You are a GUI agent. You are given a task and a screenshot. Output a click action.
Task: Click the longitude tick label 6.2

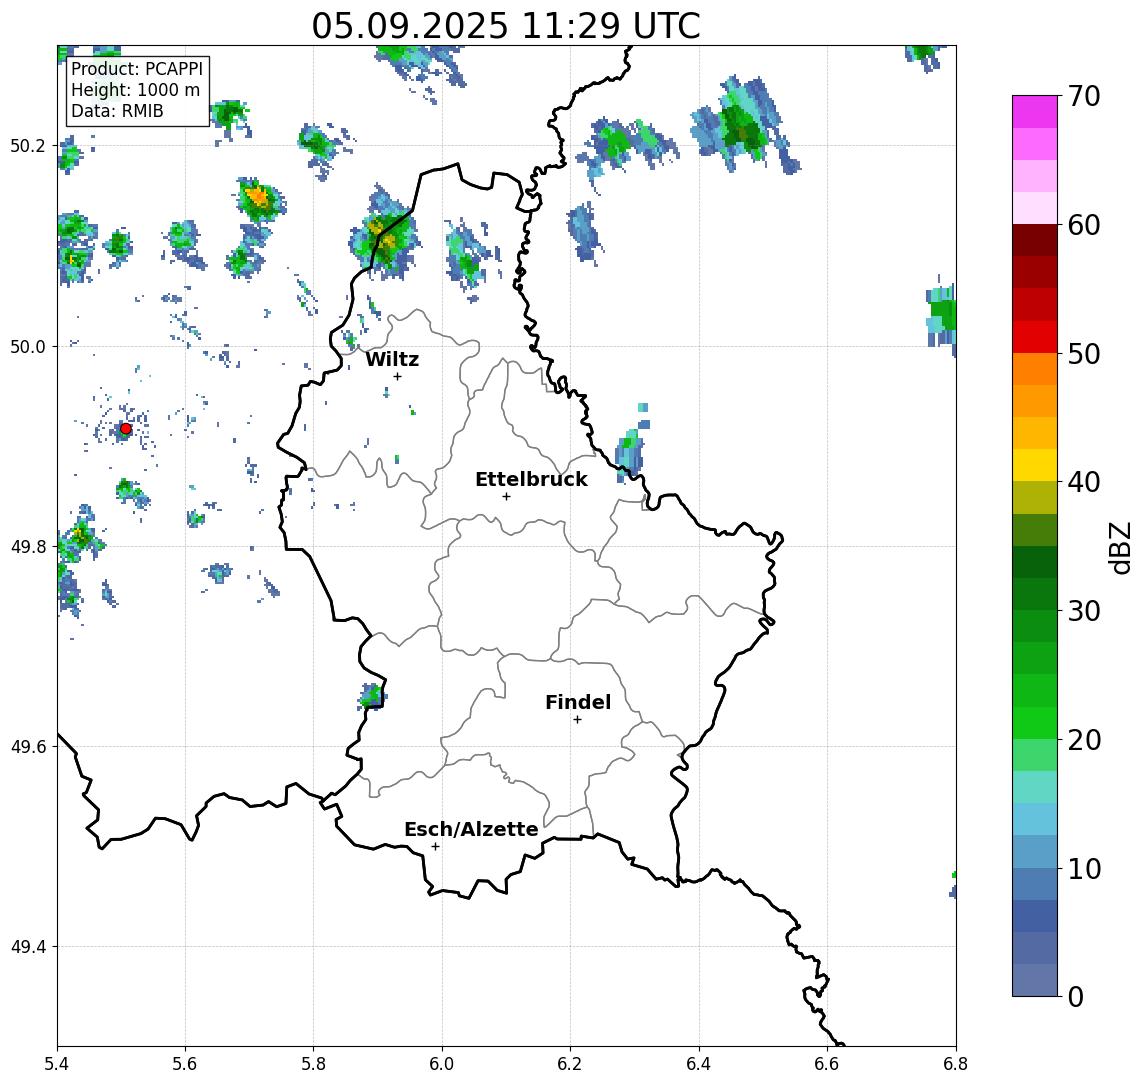[570, 1064]
